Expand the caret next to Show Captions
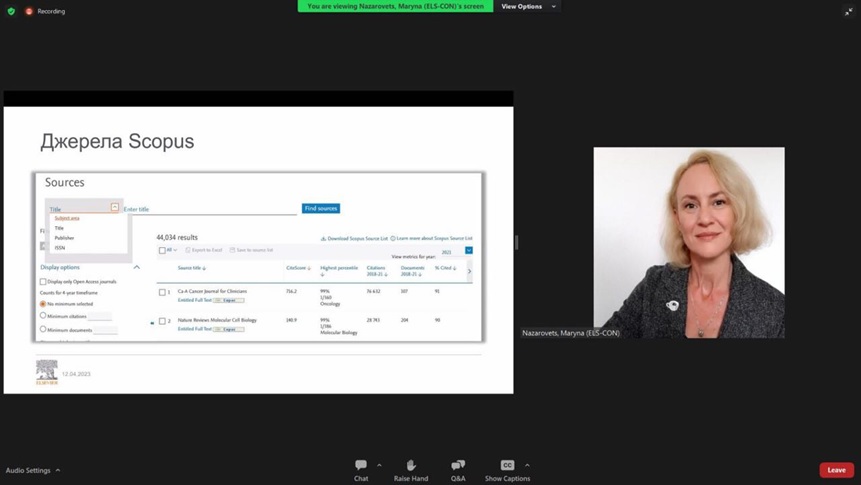861x485 pixels. coord(527,465)
